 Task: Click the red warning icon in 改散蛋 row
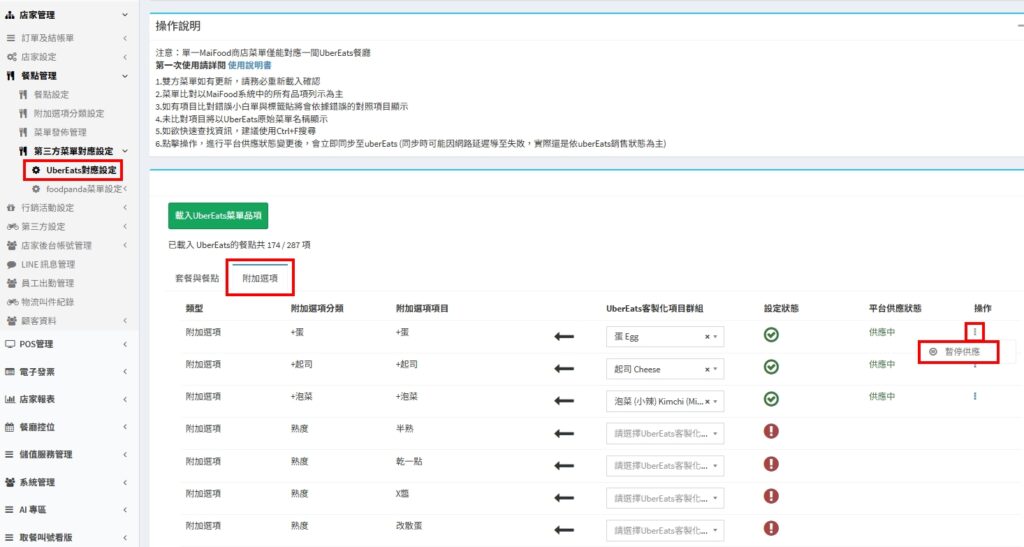(771, 529)
